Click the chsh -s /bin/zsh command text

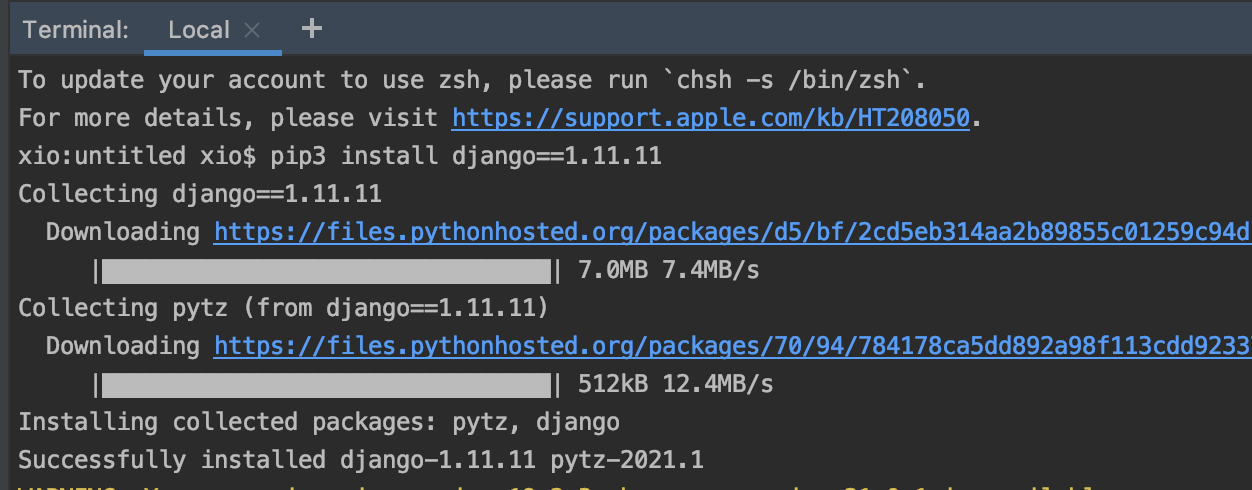coord(797,80)
